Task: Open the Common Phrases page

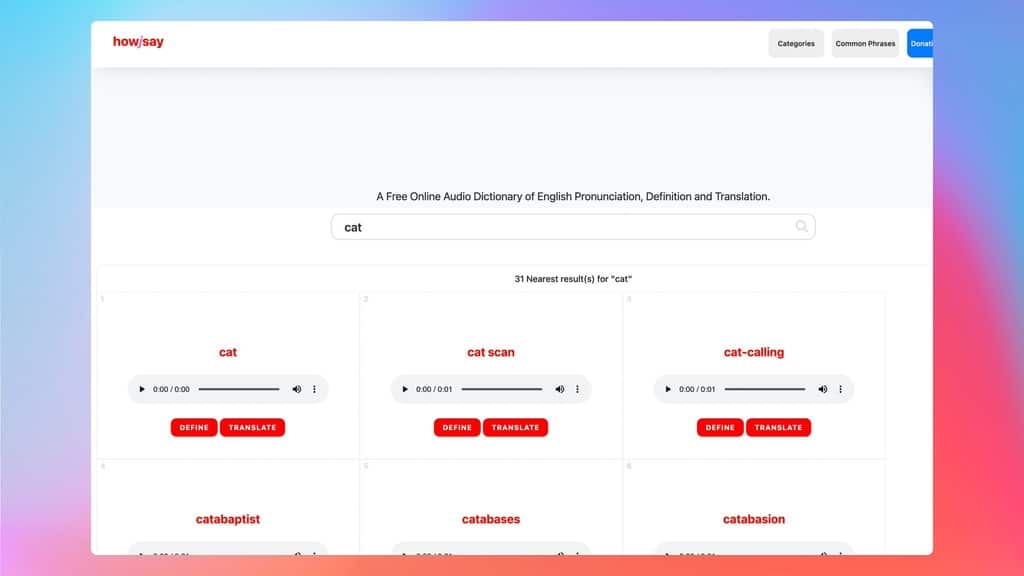Action: coord(864,43)
